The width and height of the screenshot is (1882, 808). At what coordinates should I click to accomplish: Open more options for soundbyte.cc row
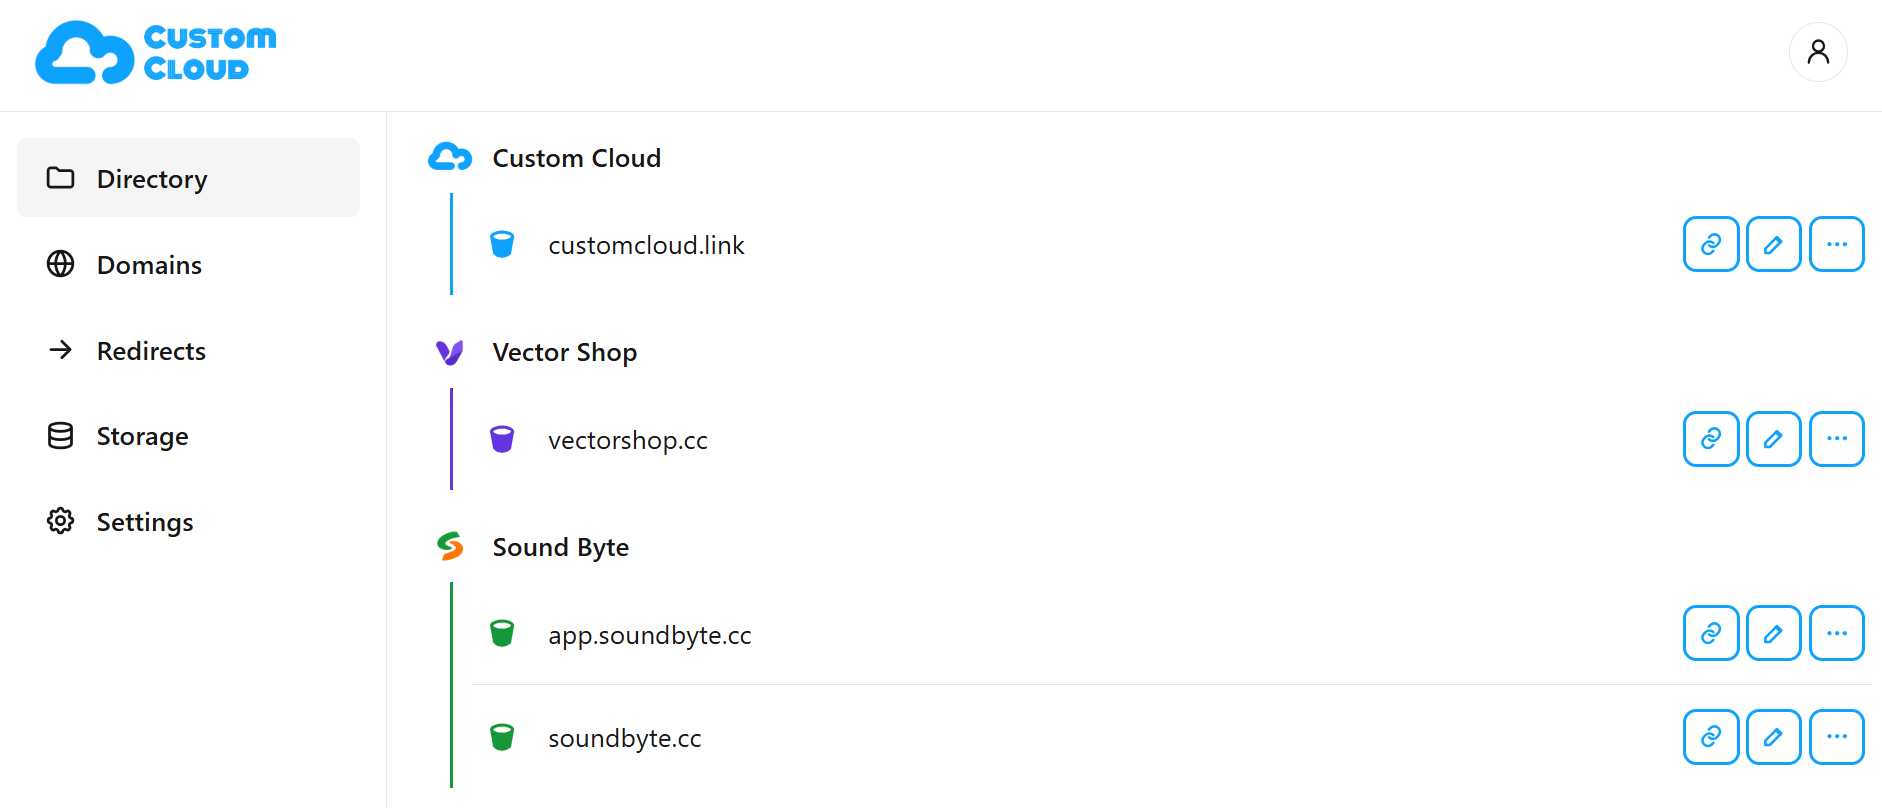(x=1837, y=737)
